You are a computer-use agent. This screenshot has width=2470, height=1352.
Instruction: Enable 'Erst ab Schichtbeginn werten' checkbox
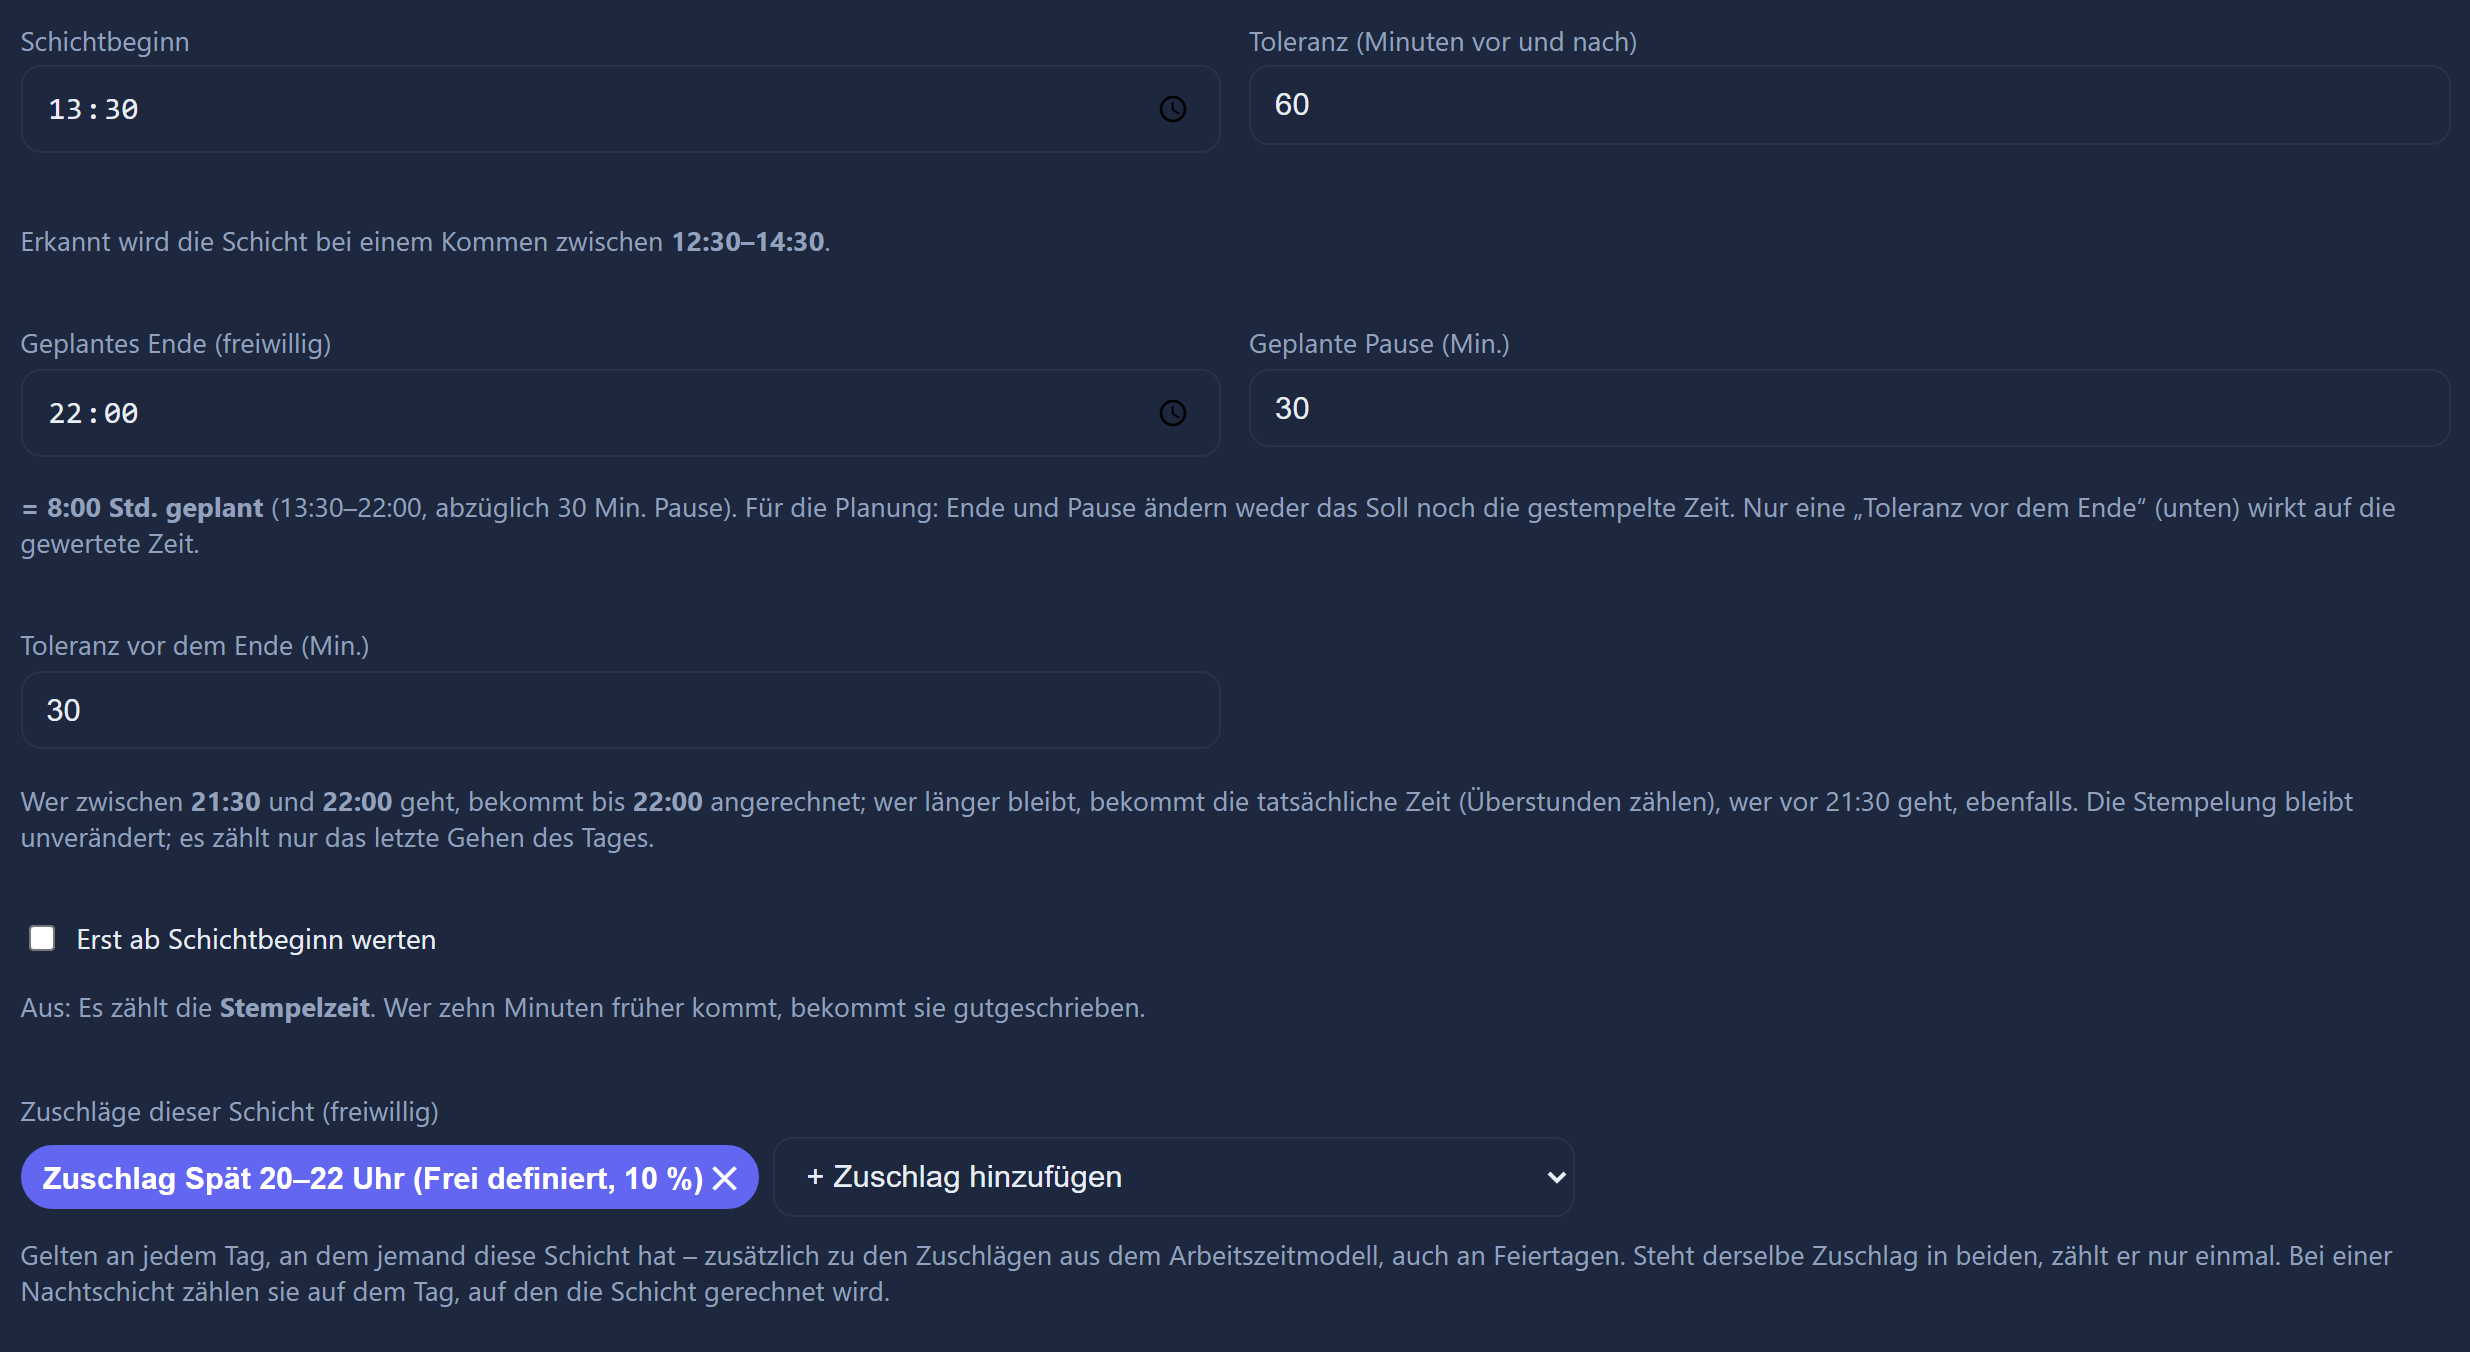[42, 938]
